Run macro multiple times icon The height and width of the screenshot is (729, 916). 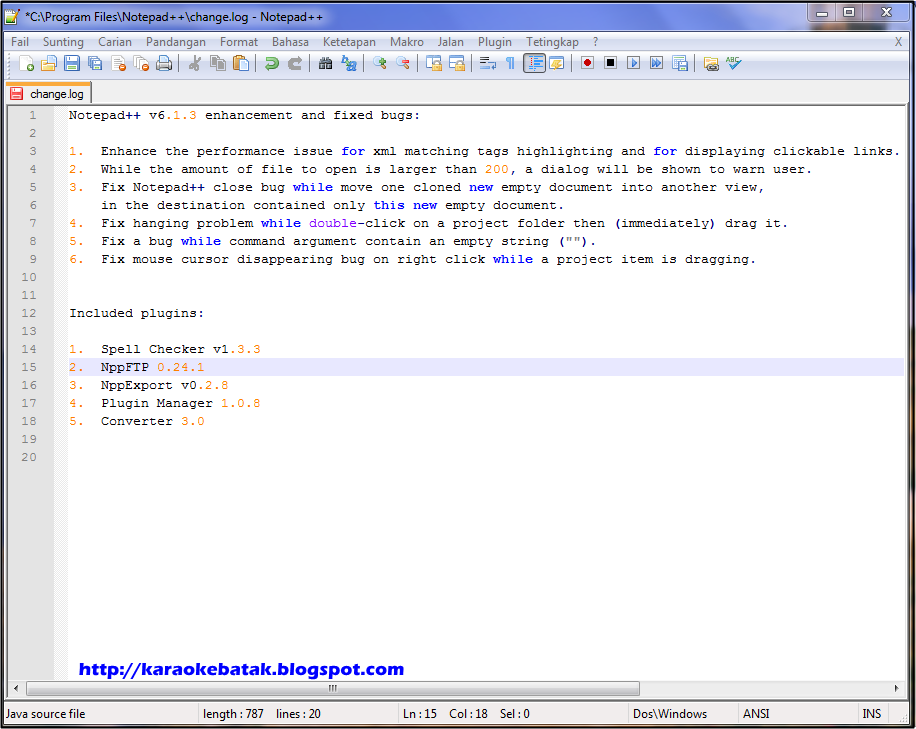point(657,63)
